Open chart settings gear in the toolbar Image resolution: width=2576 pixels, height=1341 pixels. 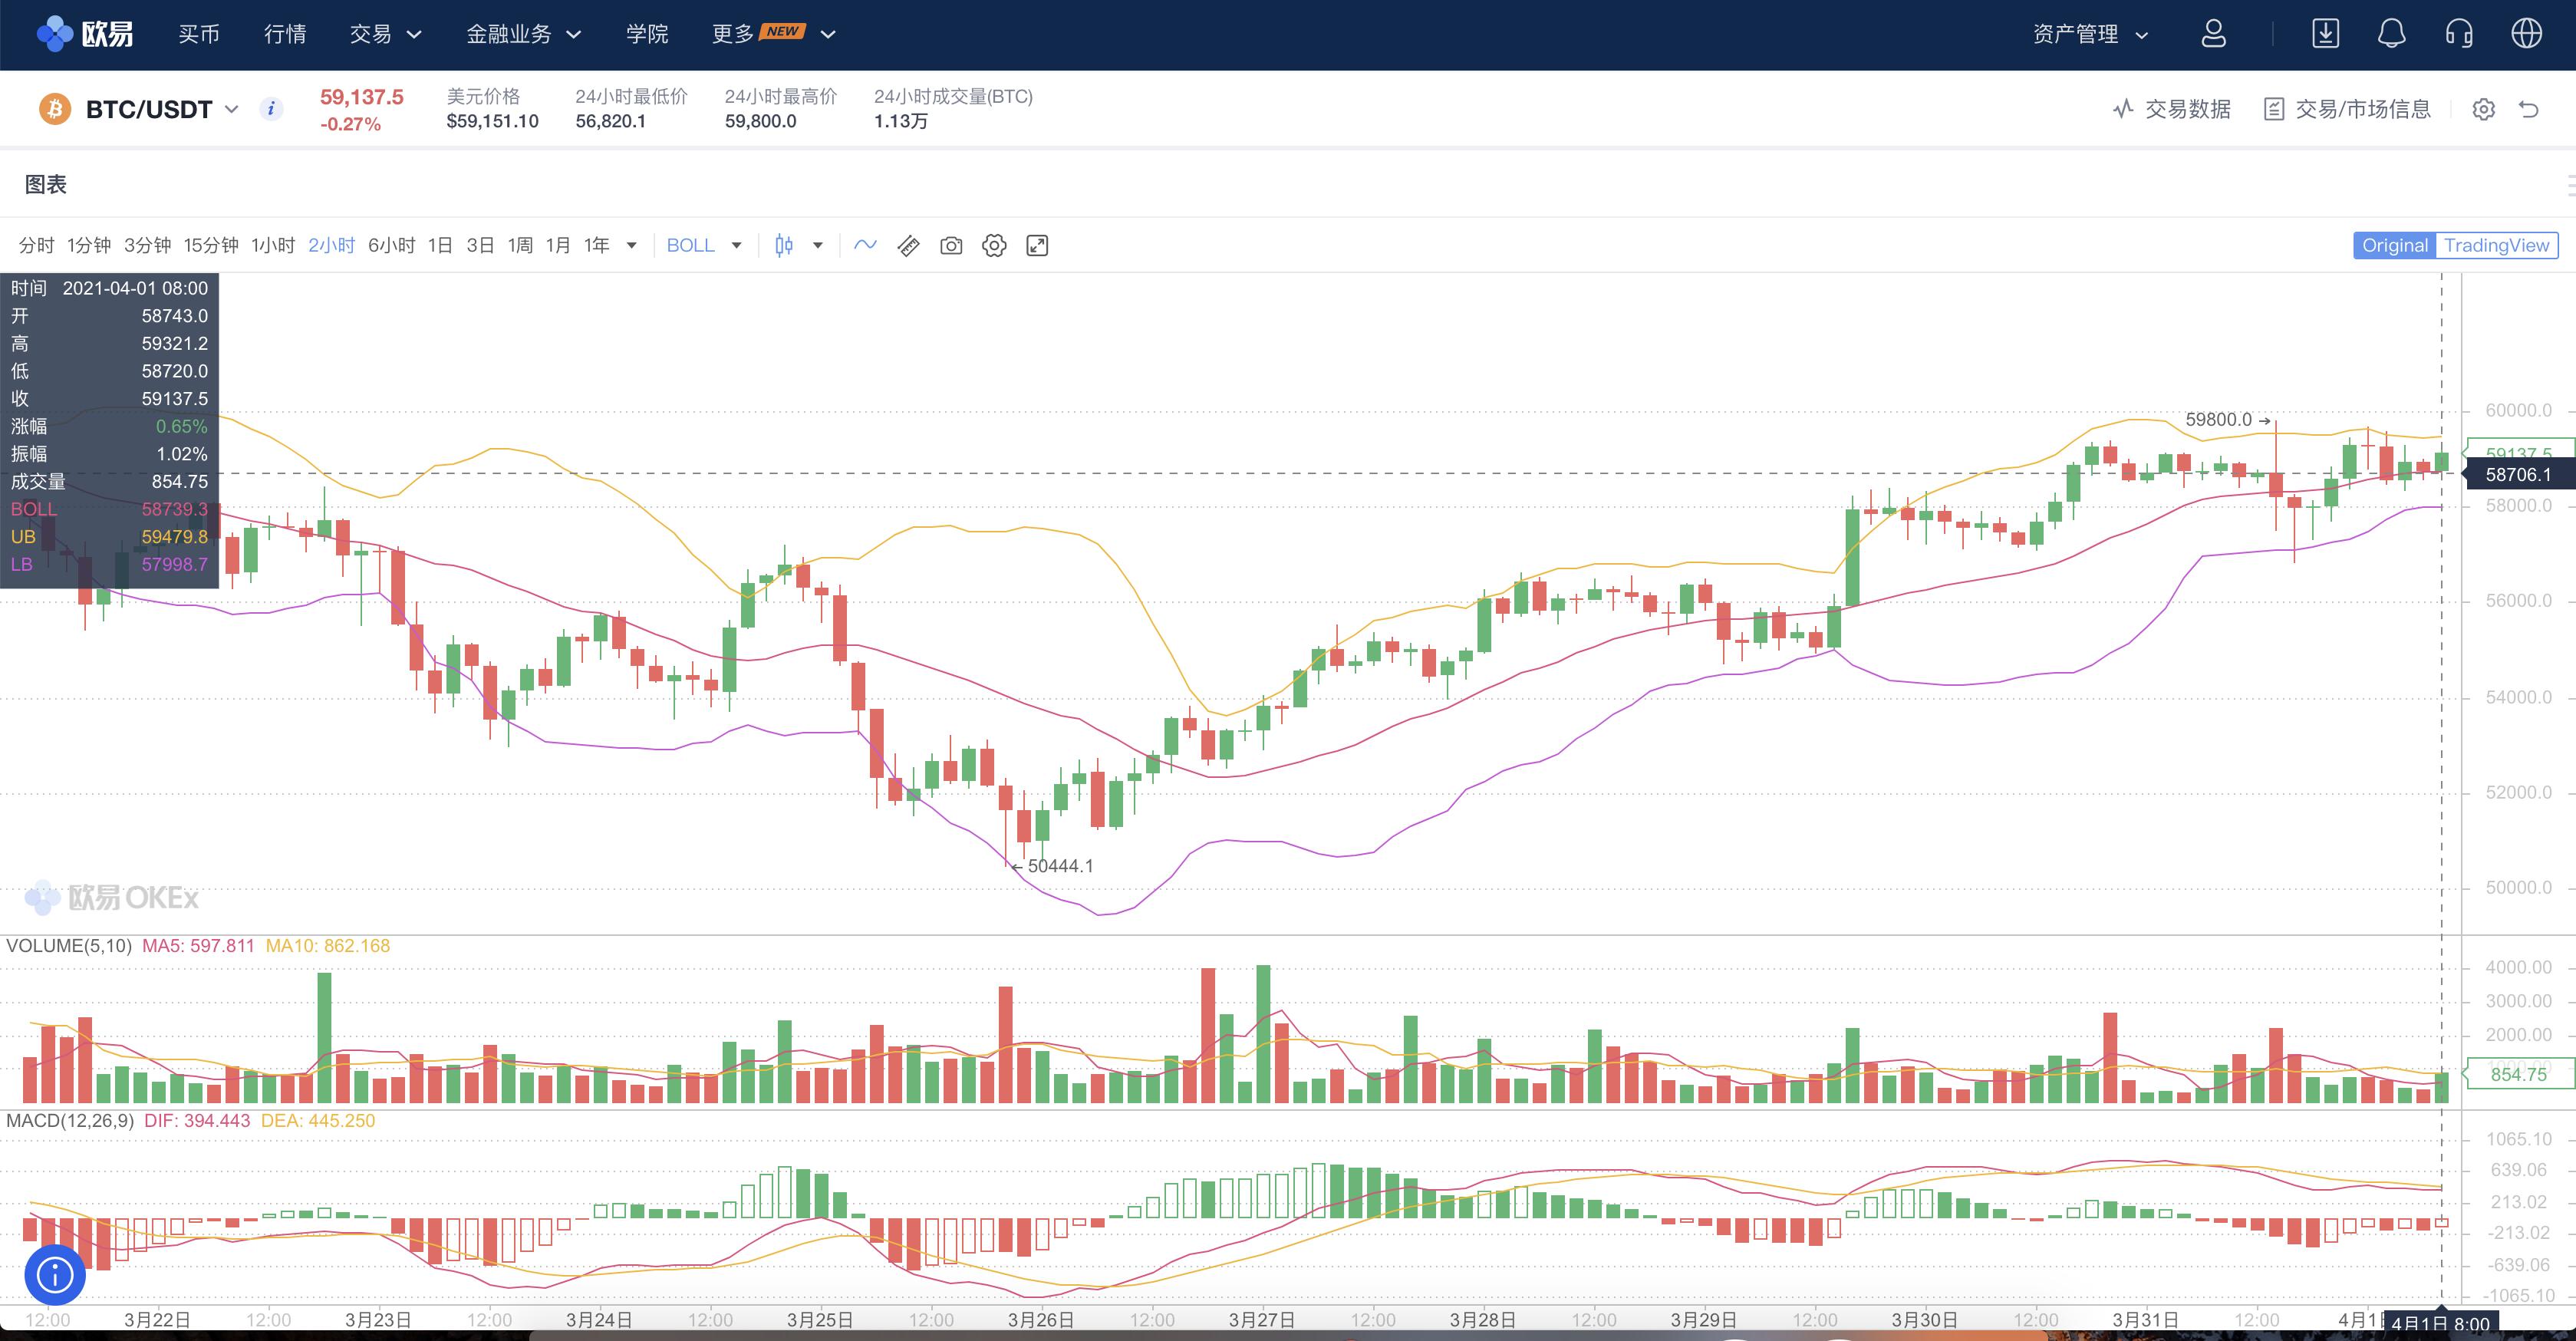(994, 245)
